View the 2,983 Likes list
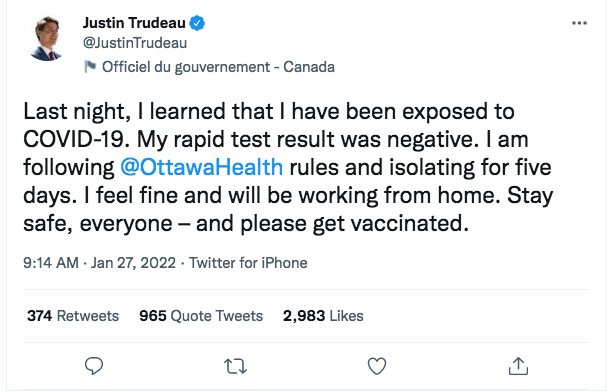Image resolution: width=612 pixels, height=392 pixels. pyautogui.click(x=323, y=316)
